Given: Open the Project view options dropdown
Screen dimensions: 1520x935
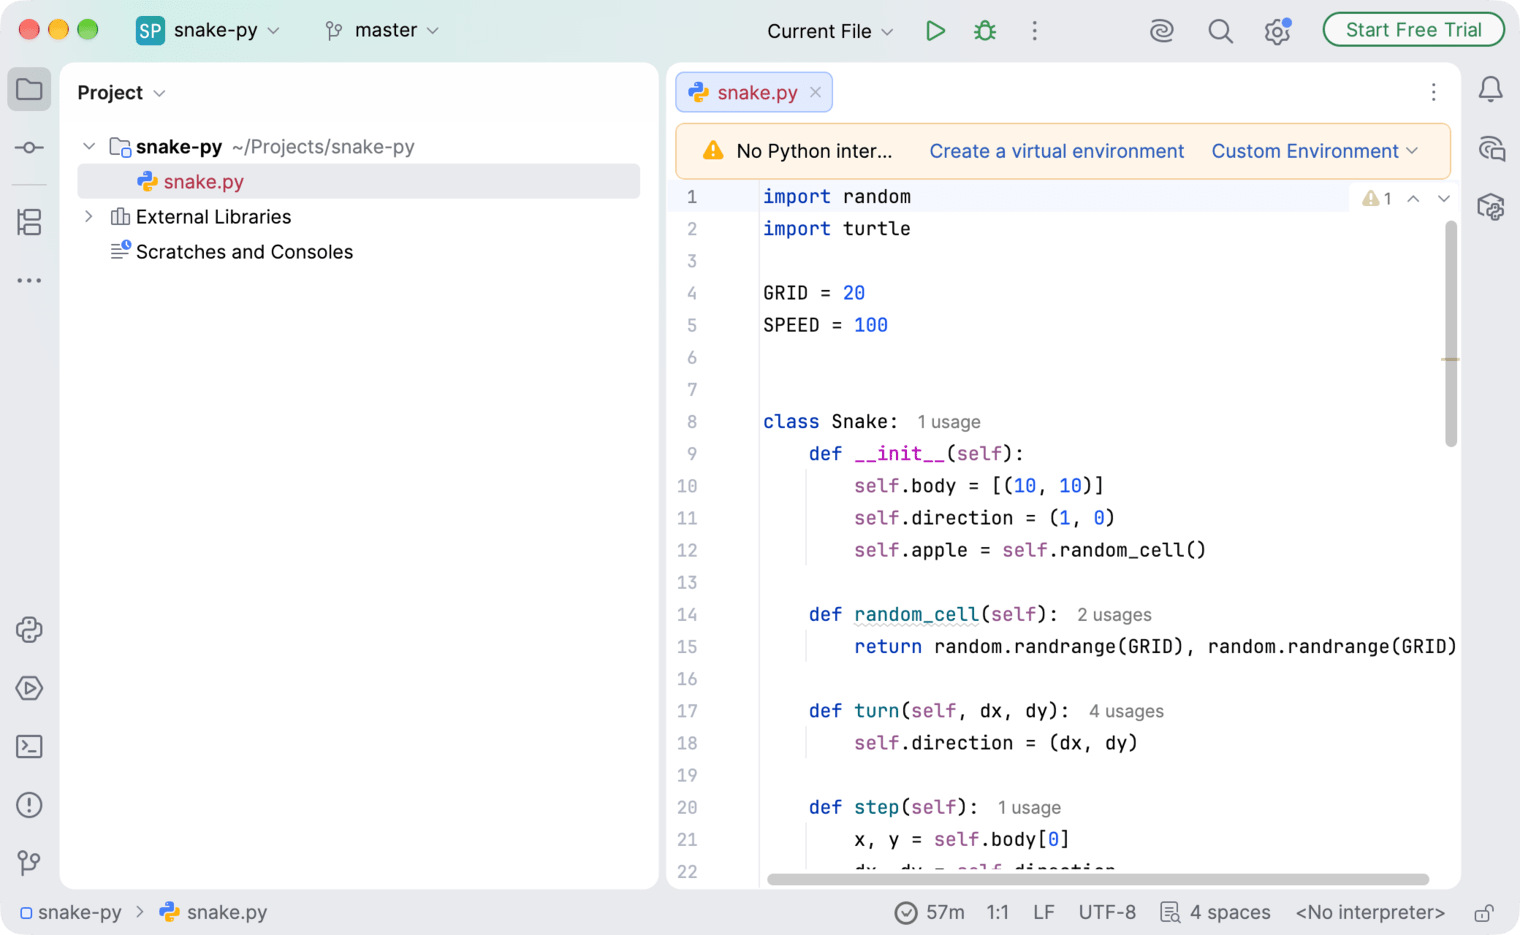Looking at the screenshot, I should pyautogui.click(x=121, y=92).
